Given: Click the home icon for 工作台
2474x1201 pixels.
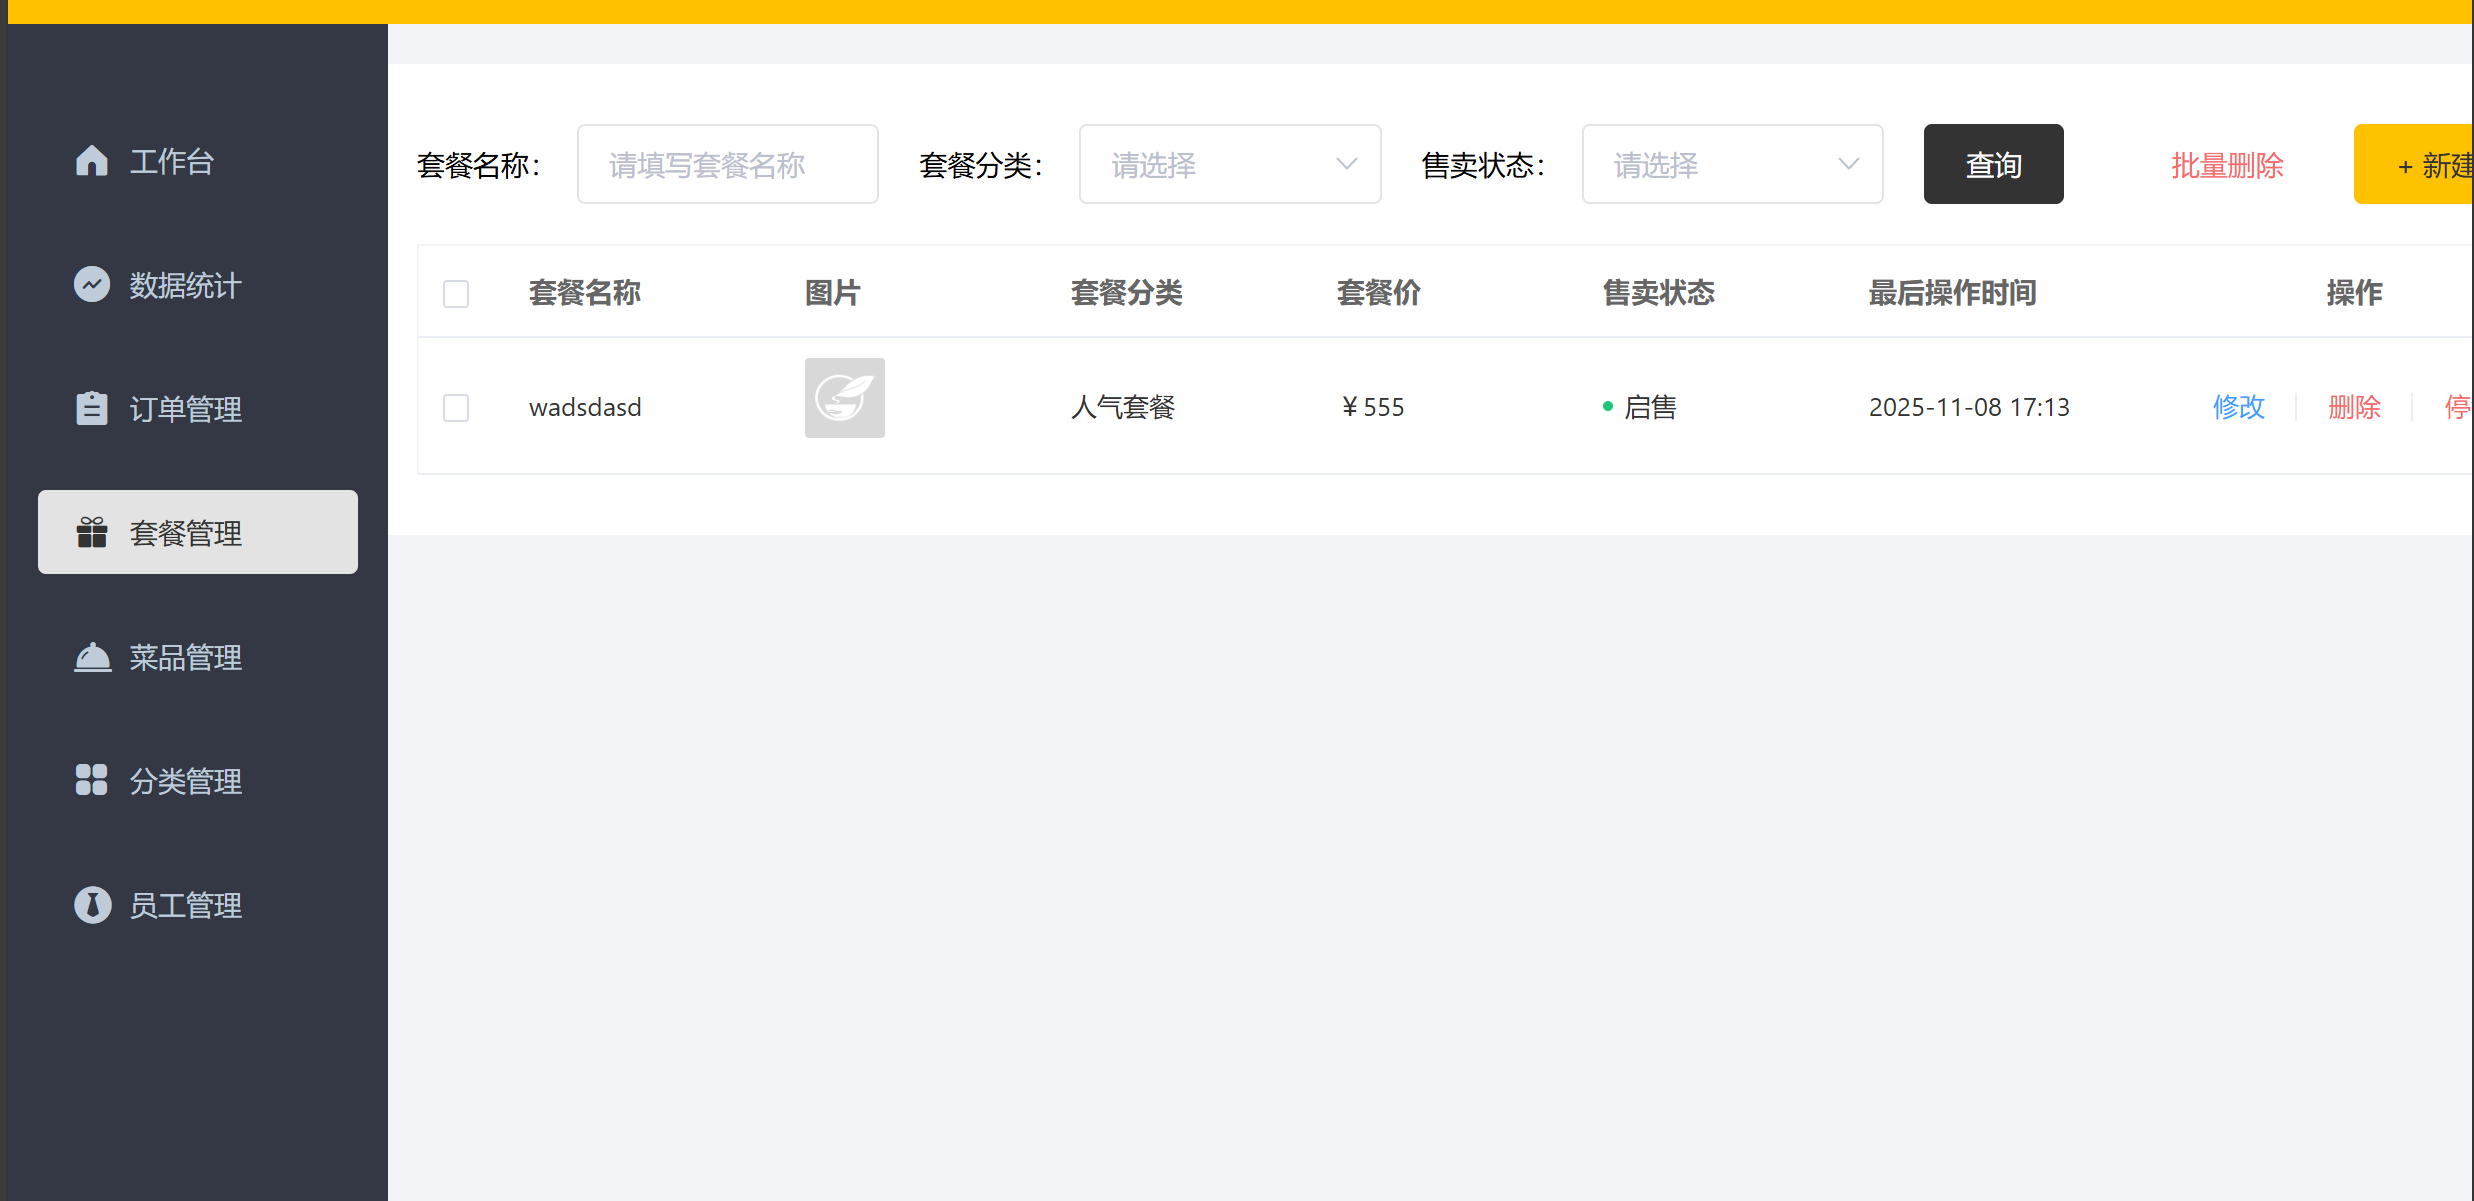Looking at the screenshot, I should coord(91,161).
